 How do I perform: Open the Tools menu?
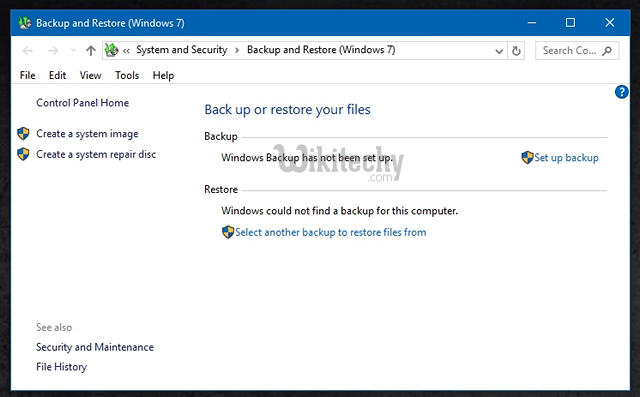point(127,75)
